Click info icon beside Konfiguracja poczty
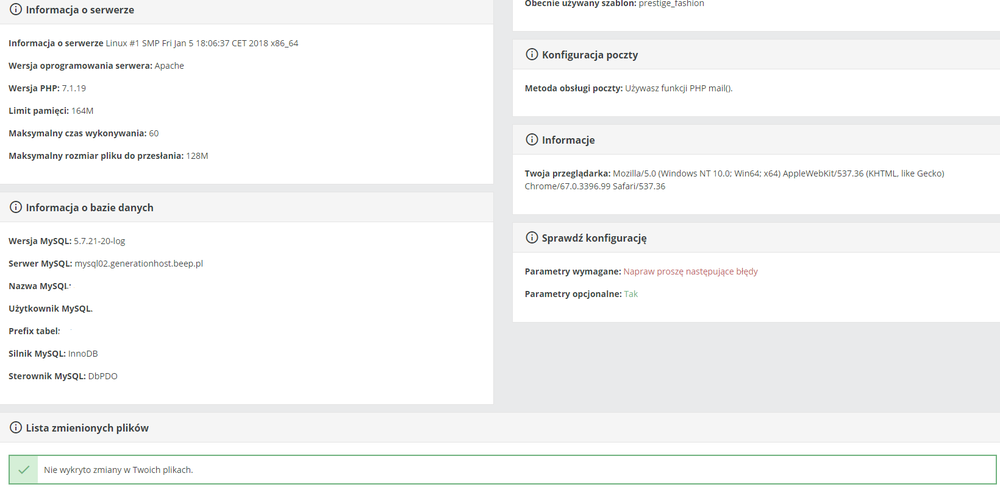Viewport: 1000px width, 504px height. click(531, 54)
